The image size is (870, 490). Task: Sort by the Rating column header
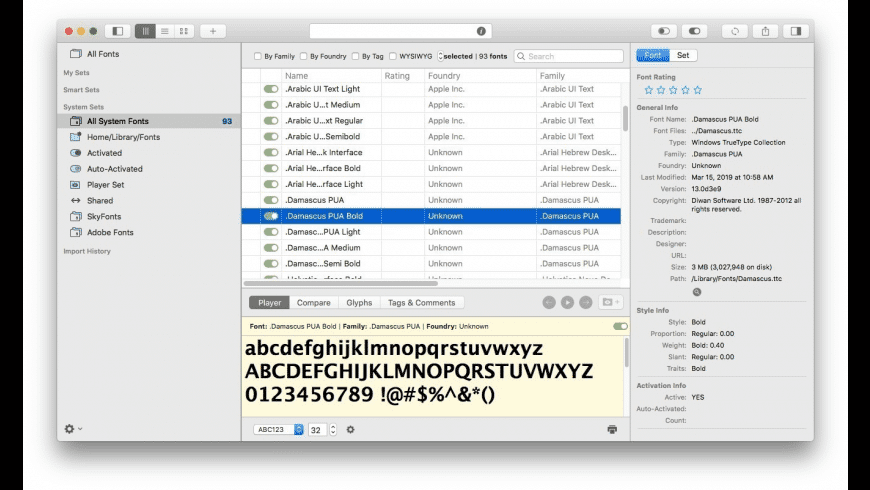[403, 75]
